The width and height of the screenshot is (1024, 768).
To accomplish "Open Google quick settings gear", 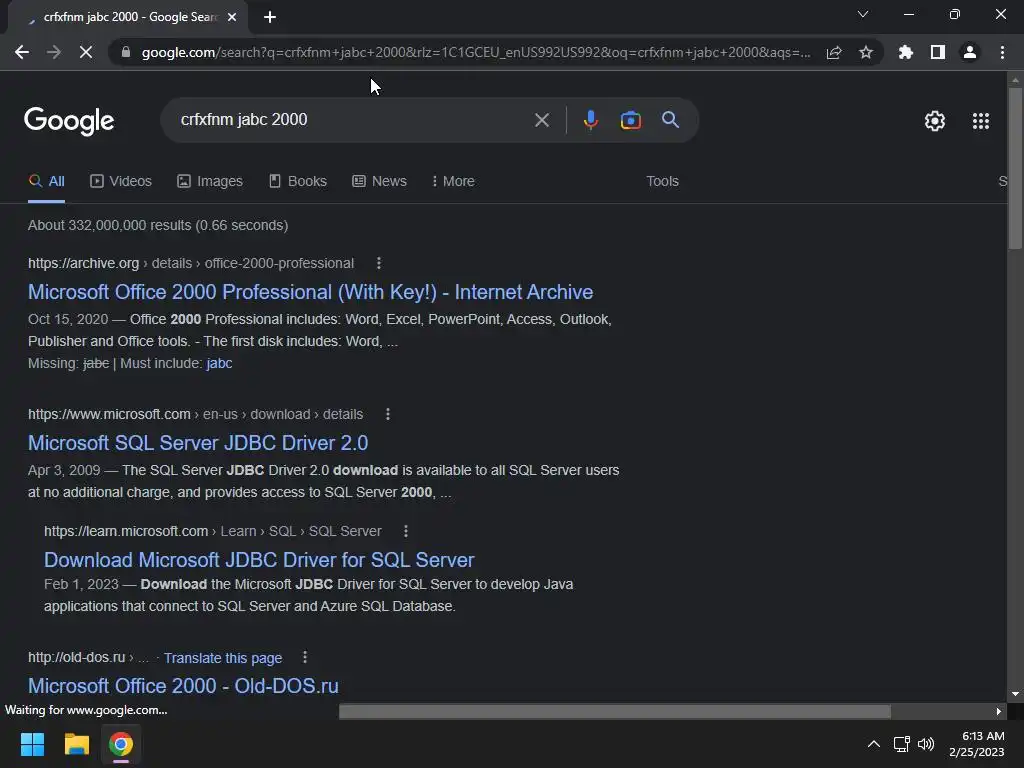I will point(935,121).
